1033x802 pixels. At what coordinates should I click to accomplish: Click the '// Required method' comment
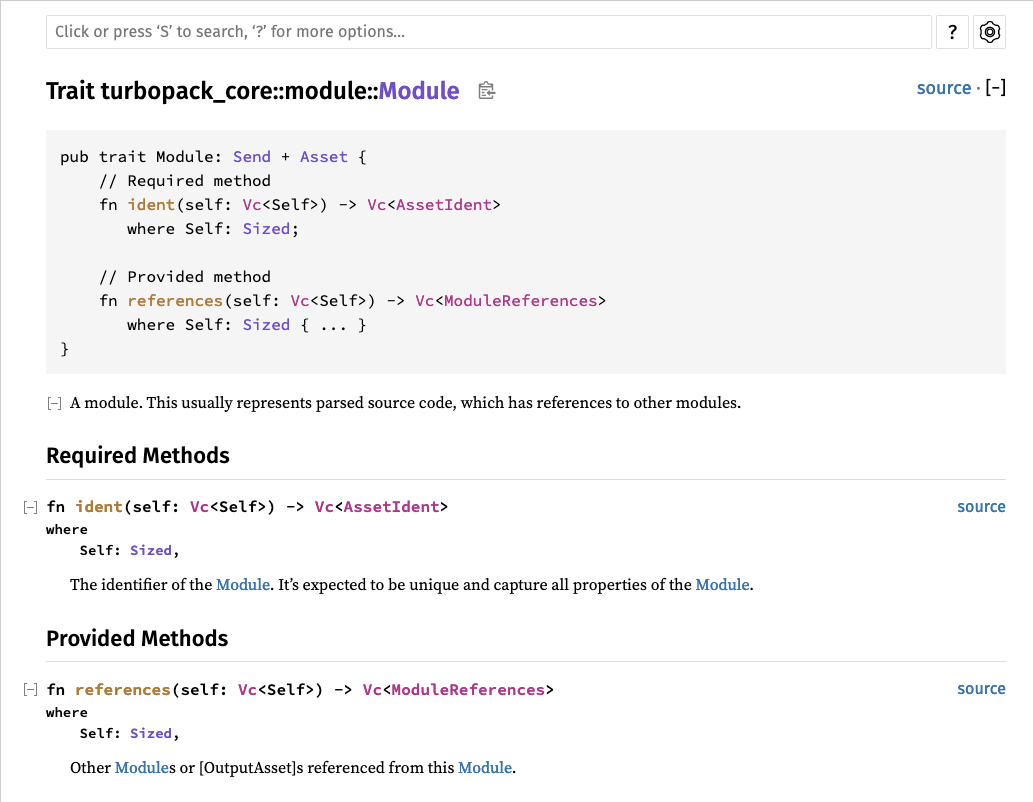[x=184, y=181]
